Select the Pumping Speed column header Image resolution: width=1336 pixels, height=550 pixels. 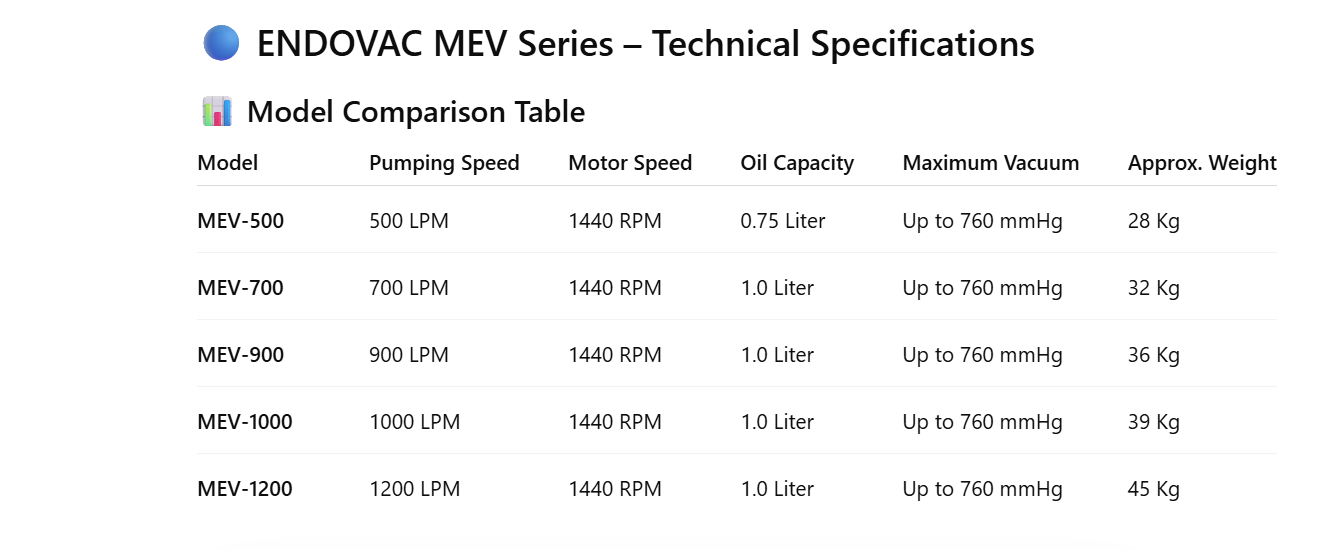pos(444,163)
